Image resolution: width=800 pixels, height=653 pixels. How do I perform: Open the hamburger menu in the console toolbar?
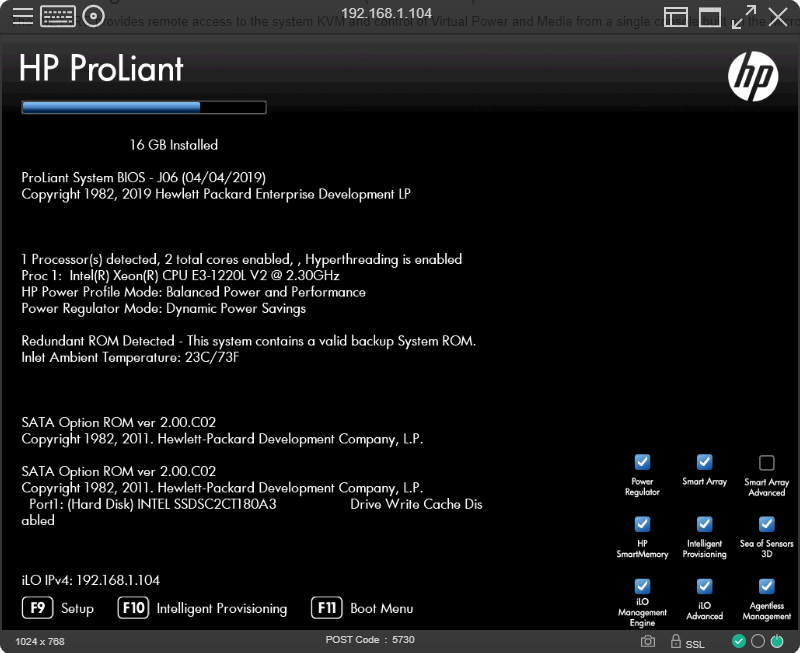(x=22, y=16)
